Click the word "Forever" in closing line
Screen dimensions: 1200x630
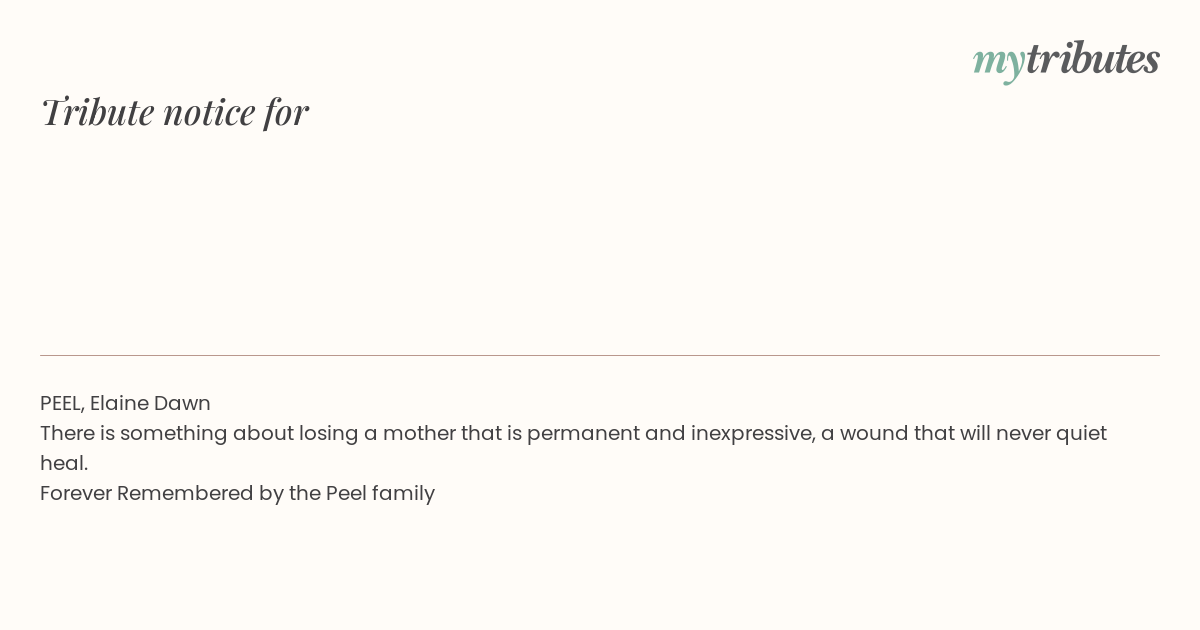(x=76, y=493)
